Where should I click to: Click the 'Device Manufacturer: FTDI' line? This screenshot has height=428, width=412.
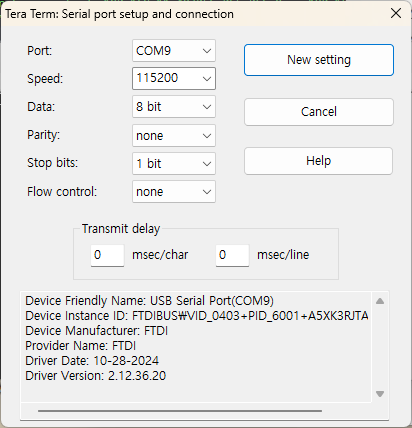tap(97, 331)
